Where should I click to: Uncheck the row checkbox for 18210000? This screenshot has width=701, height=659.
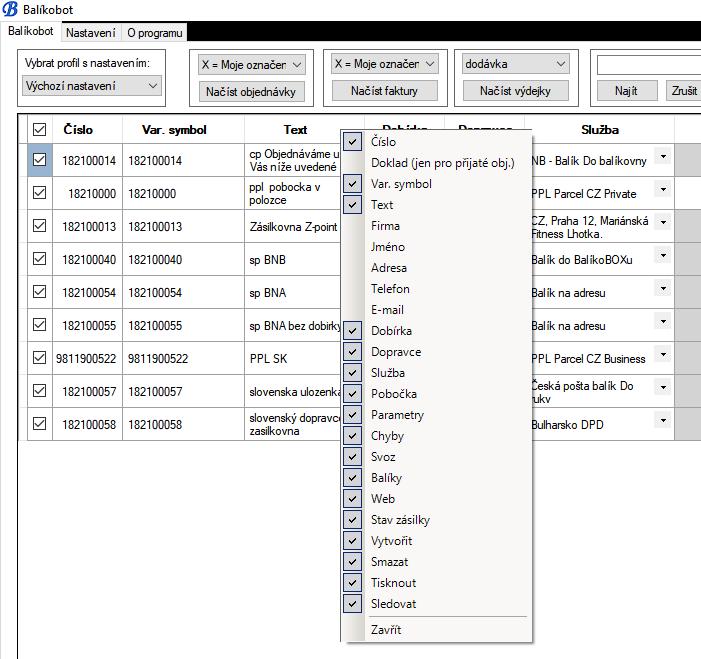coord(39,193)
